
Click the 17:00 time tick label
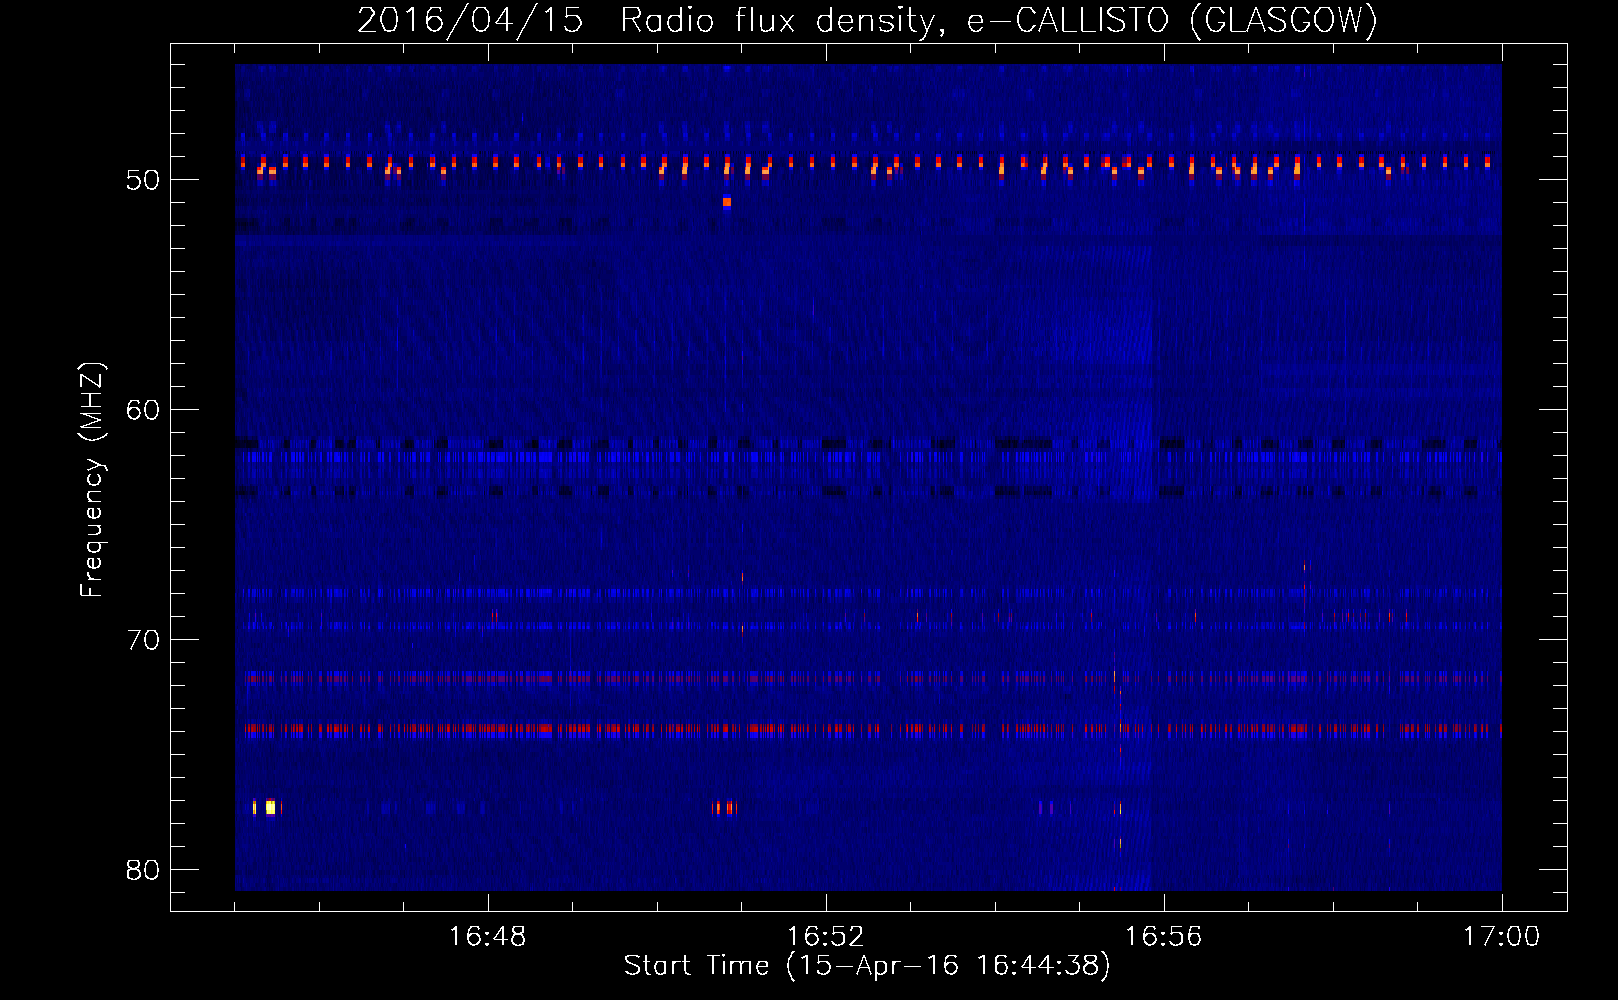click(x=1501, y=937)
